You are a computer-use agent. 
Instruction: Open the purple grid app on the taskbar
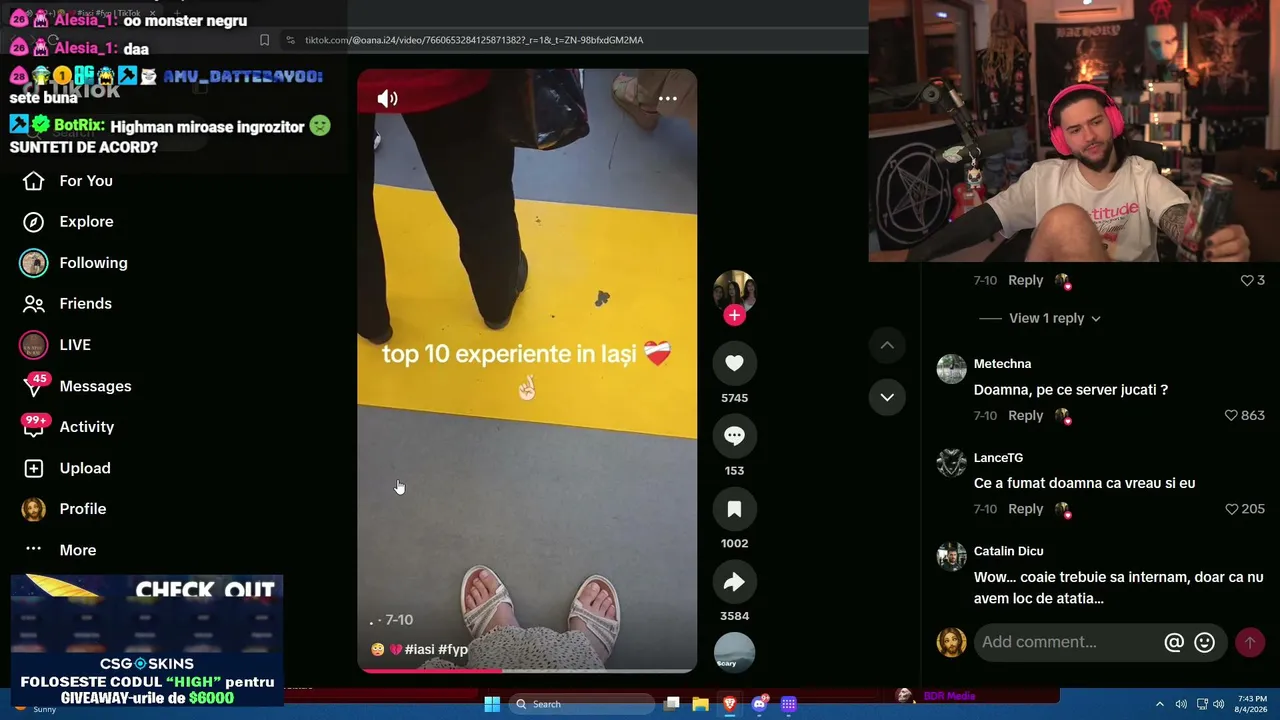[788, 704]
